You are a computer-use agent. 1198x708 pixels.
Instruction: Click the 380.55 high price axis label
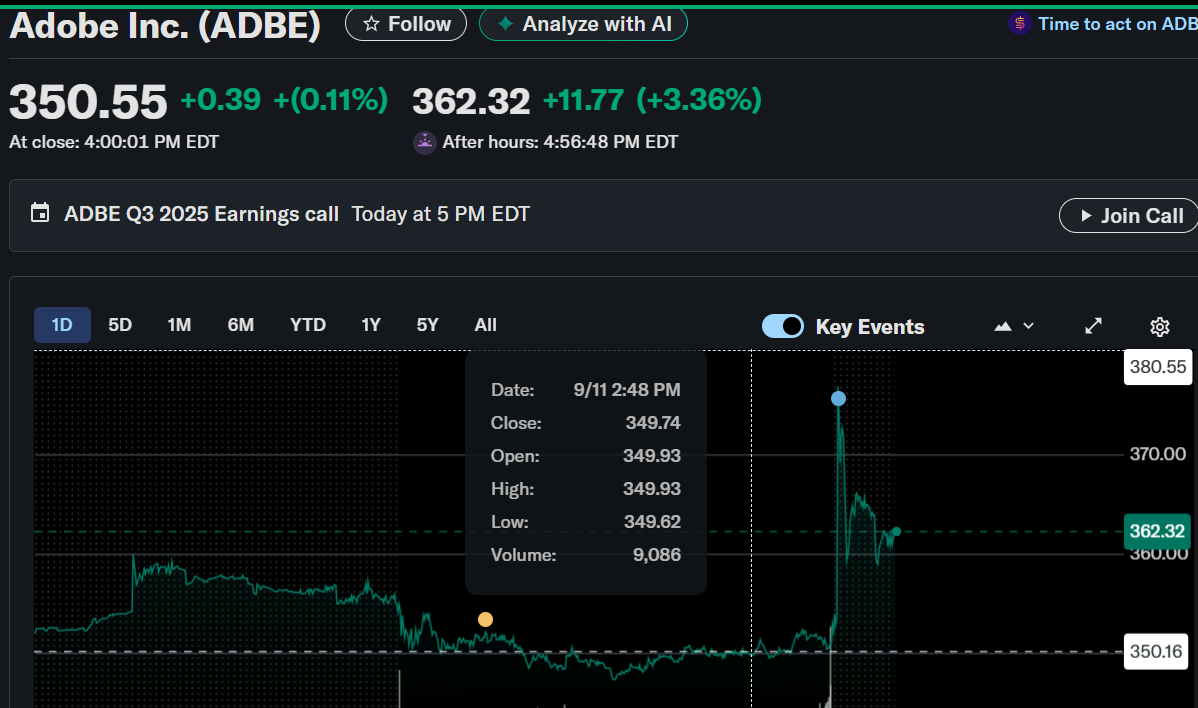pos(1158,367)
